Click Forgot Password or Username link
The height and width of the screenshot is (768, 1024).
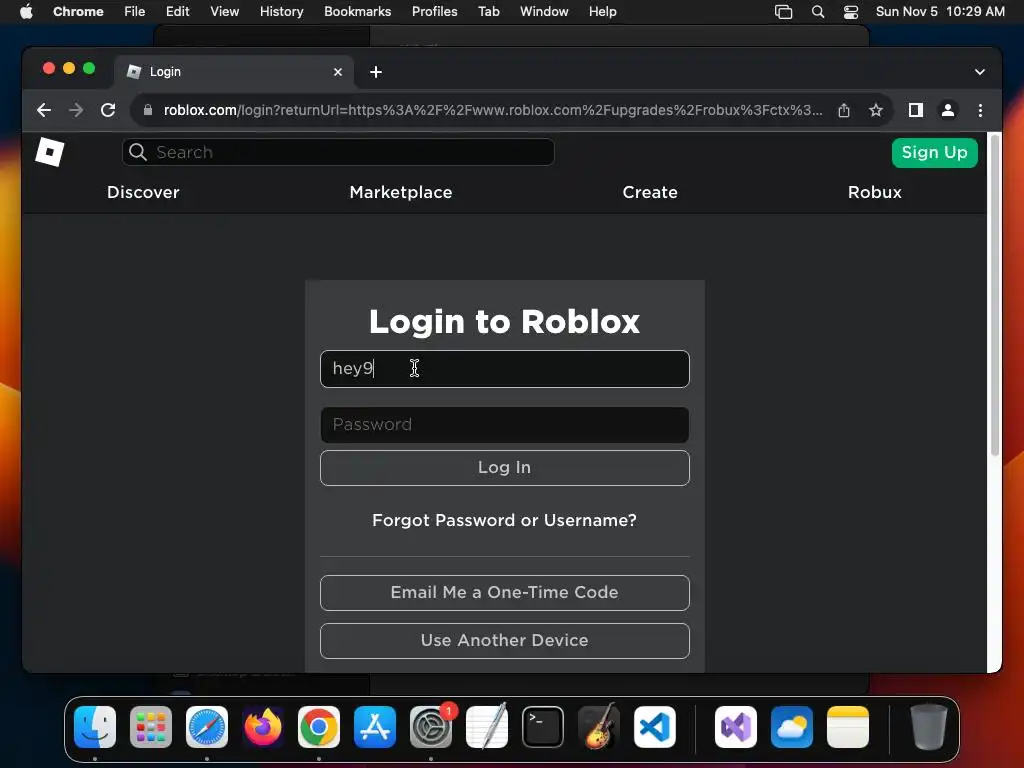(504, 520)
